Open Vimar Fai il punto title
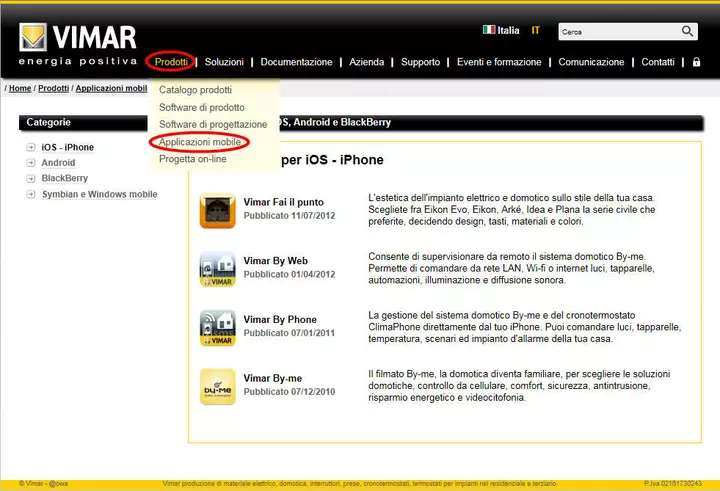720x491 pixels. pyautogui.click(x=283, y=202)
